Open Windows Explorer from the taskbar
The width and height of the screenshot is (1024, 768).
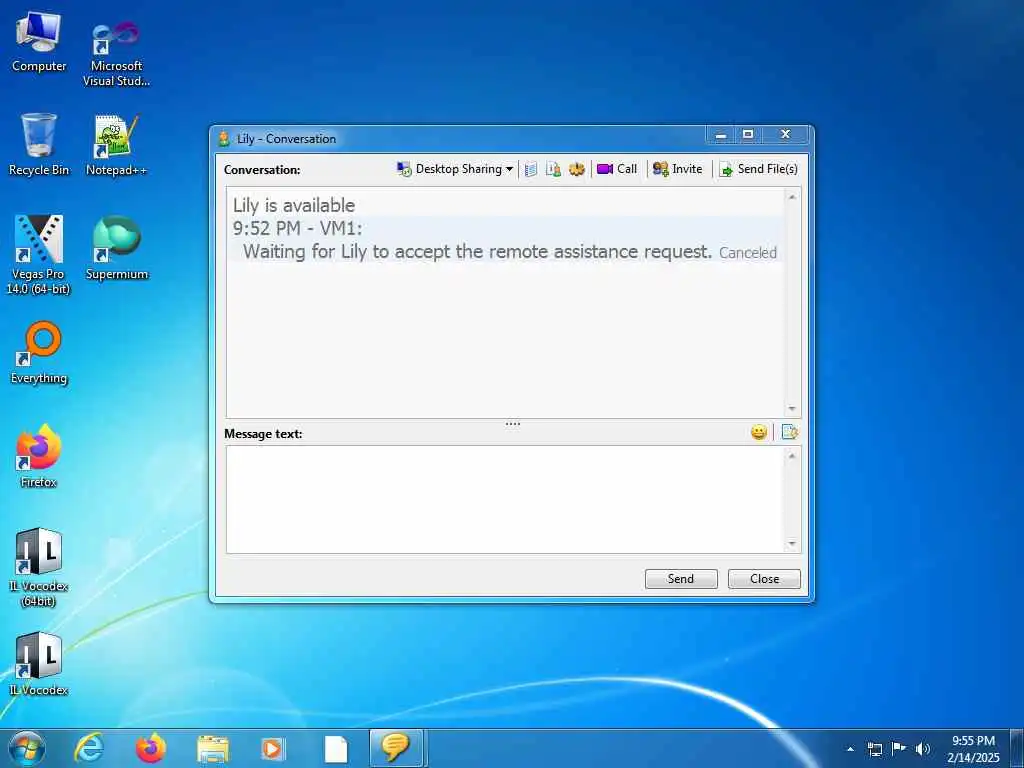pos(213,748)
